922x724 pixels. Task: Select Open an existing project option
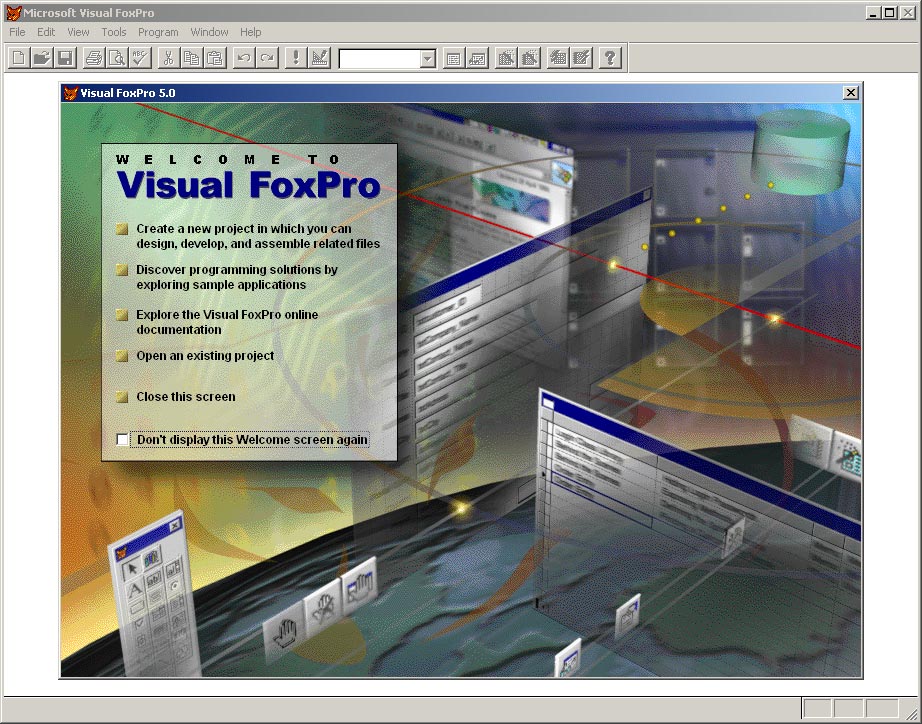(x=195, y=356)
